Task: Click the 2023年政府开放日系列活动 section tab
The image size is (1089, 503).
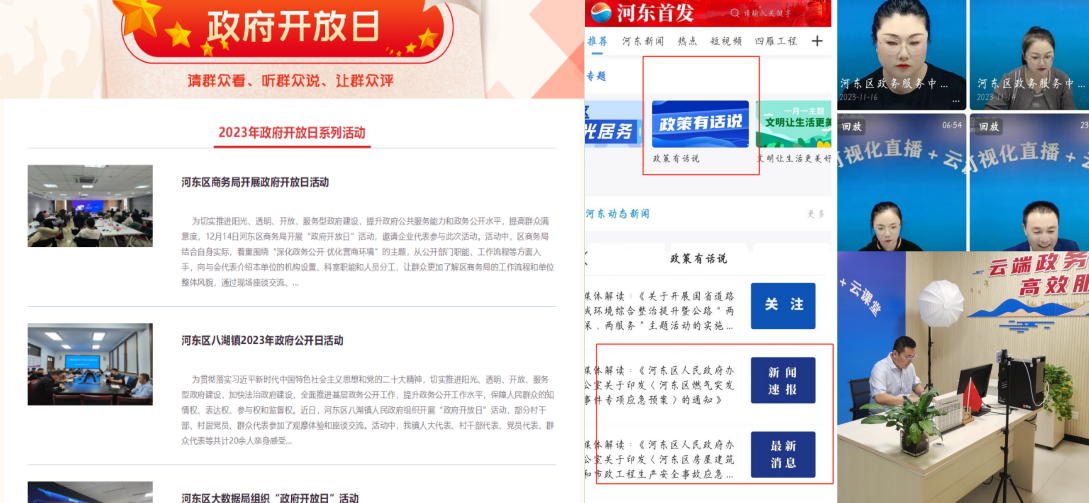Action: [x=292, y=133]
